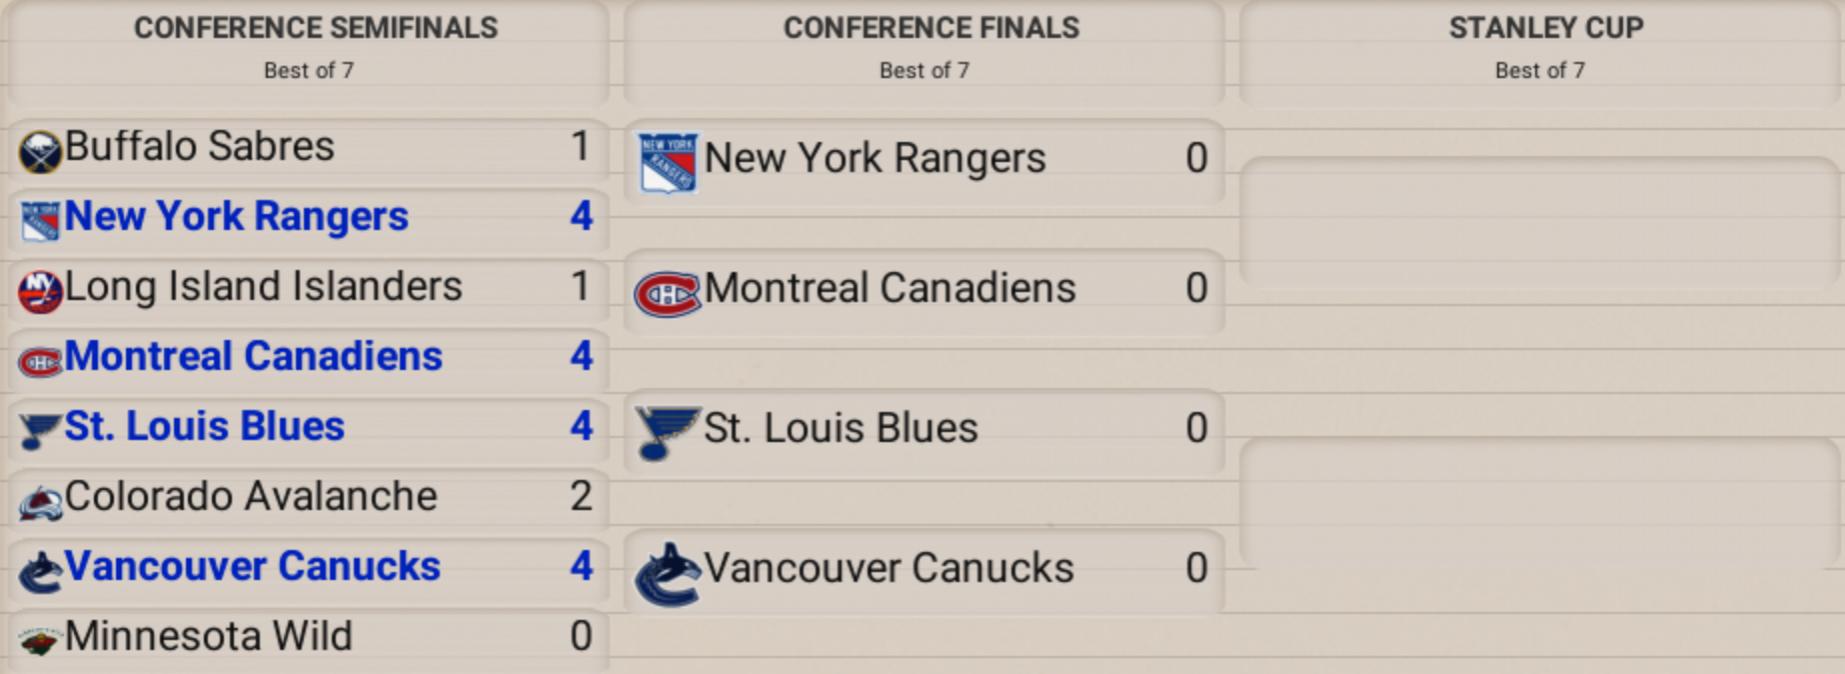Click Minnesota Wild team name

(x=208, y=637)
